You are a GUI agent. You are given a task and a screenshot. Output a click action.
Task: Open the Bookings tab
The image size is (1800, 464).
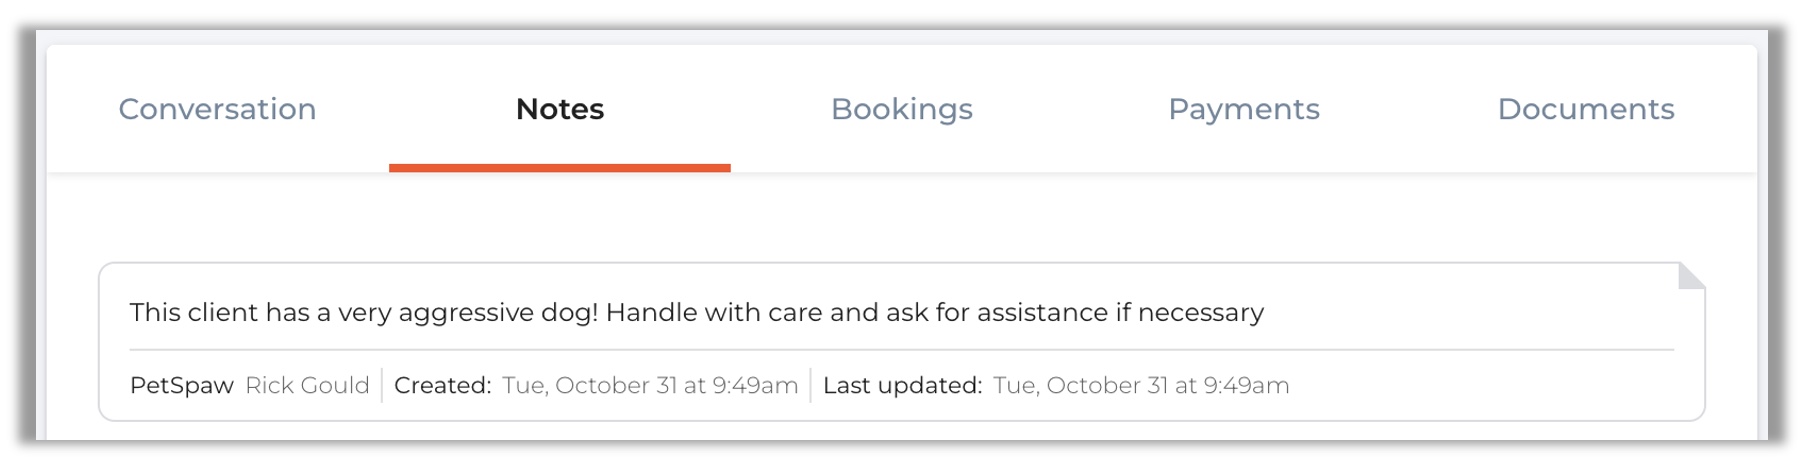tap(901, 109)
